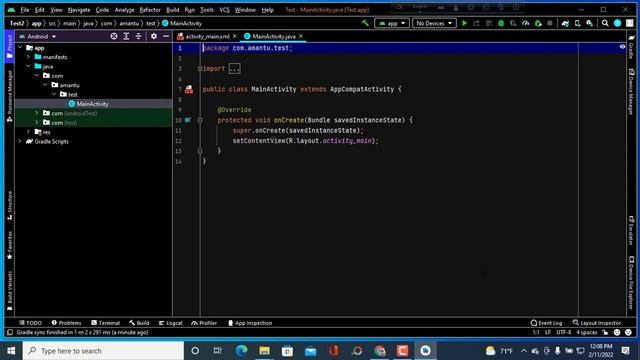
Task: Open Resource Manager side tab on left edge
Action: (9, 96)
